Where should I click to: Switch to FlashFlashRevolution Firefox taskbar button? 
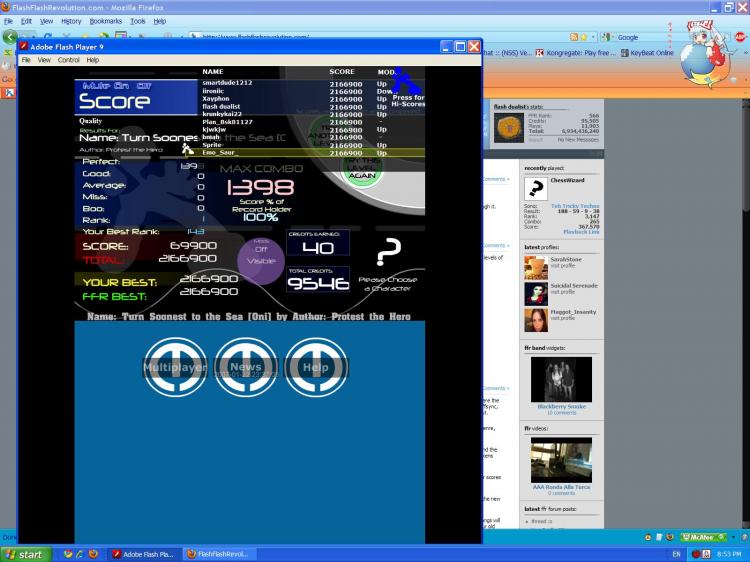219,554
